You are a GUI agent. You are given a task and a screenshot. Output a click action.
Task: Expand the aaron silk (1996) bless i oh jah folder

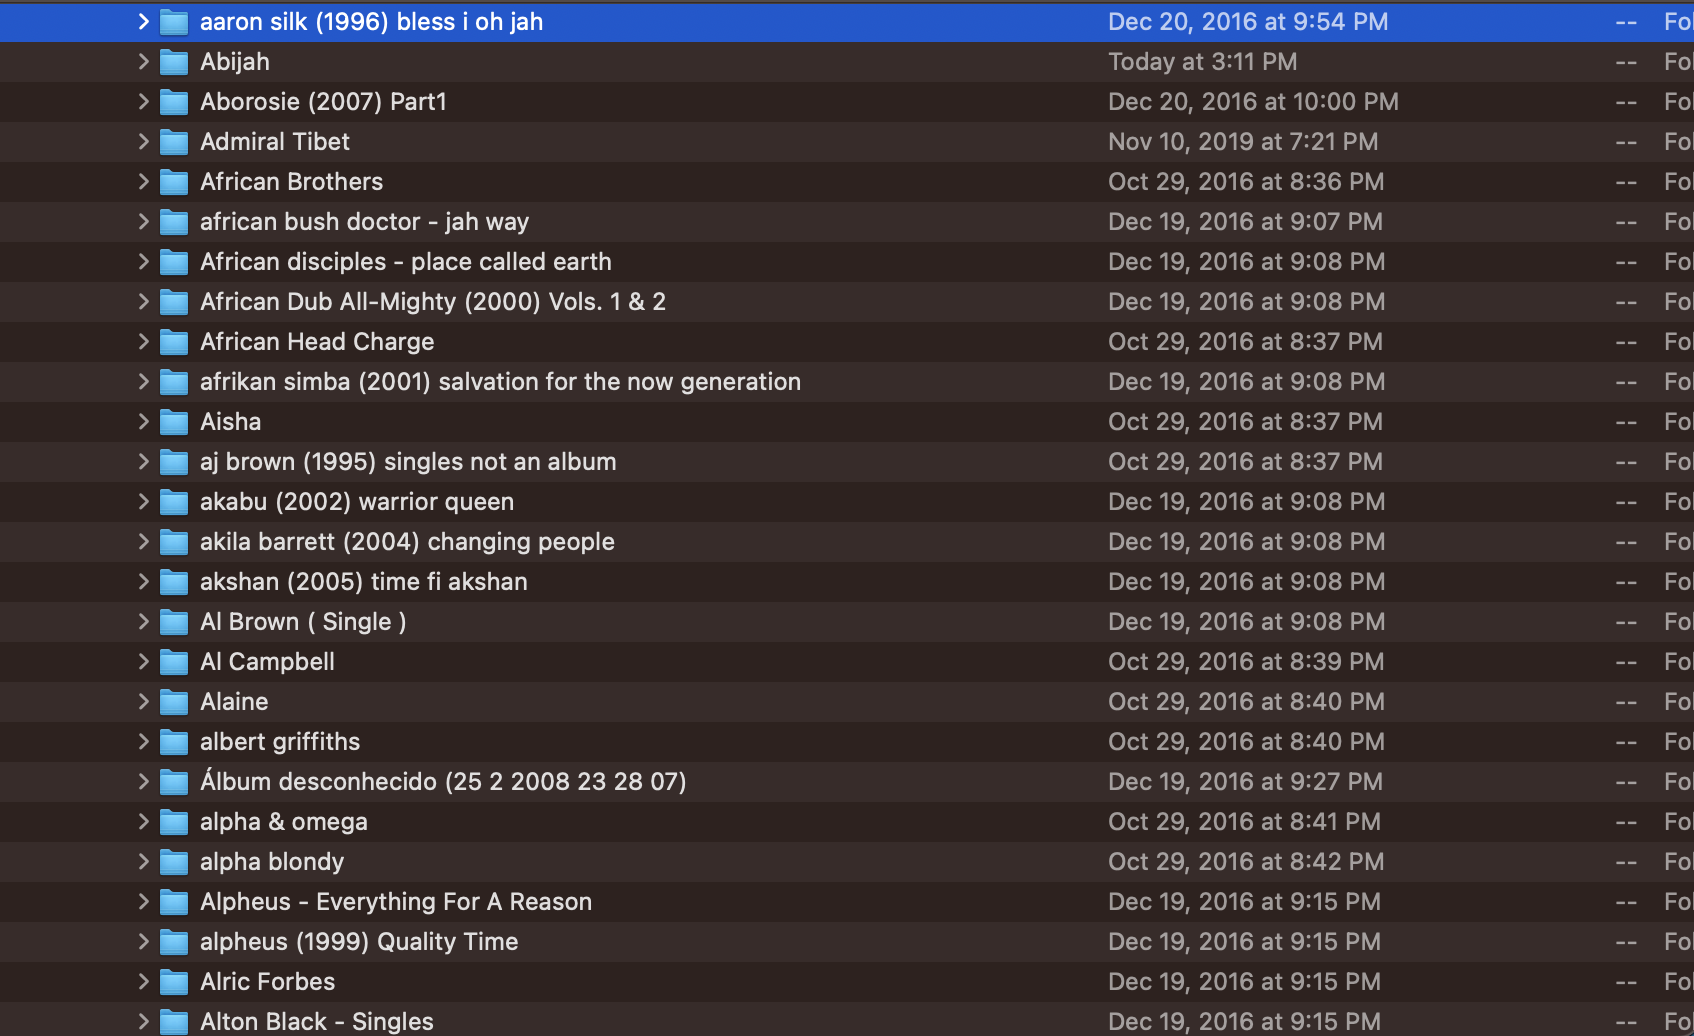pyautogui.click(x=143, y=21)
